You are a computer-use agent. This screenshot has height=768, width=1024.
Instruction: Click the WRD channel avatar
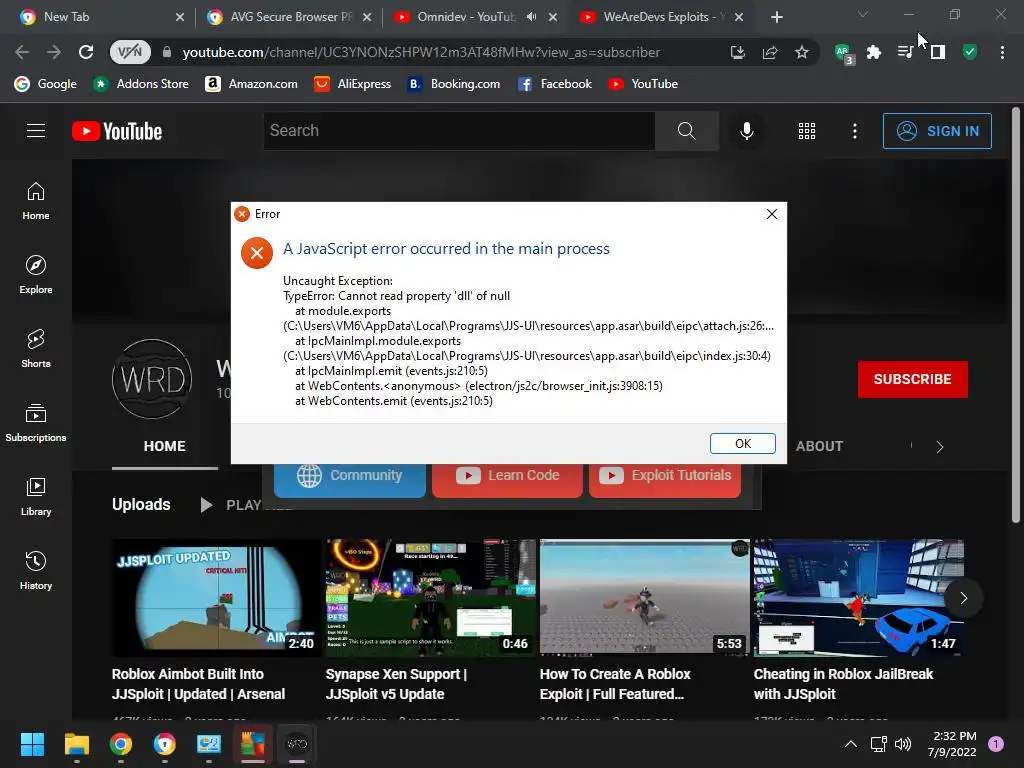[x=152, y=379]
